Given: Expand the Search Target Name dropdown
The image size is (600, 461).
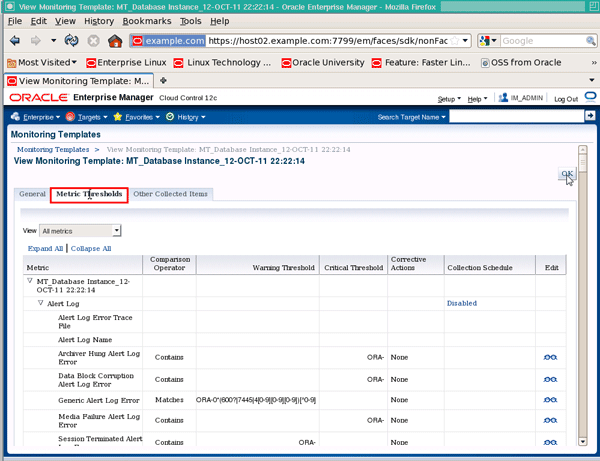Looking at the screenshot, I should point(411,117).
